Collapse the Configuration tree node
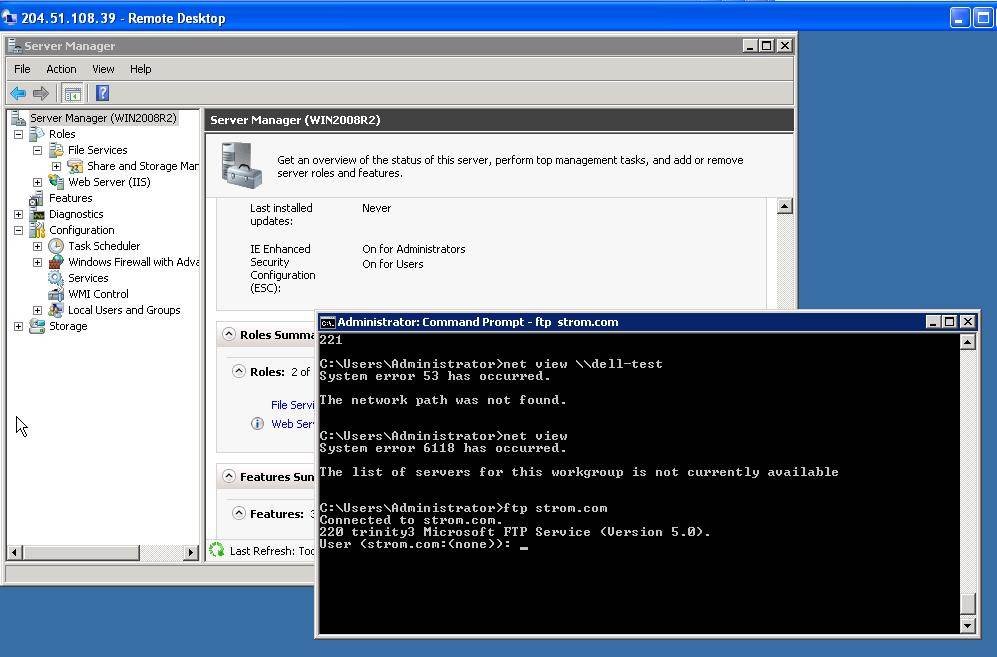997x657 pixels. (x=18, y=230)
